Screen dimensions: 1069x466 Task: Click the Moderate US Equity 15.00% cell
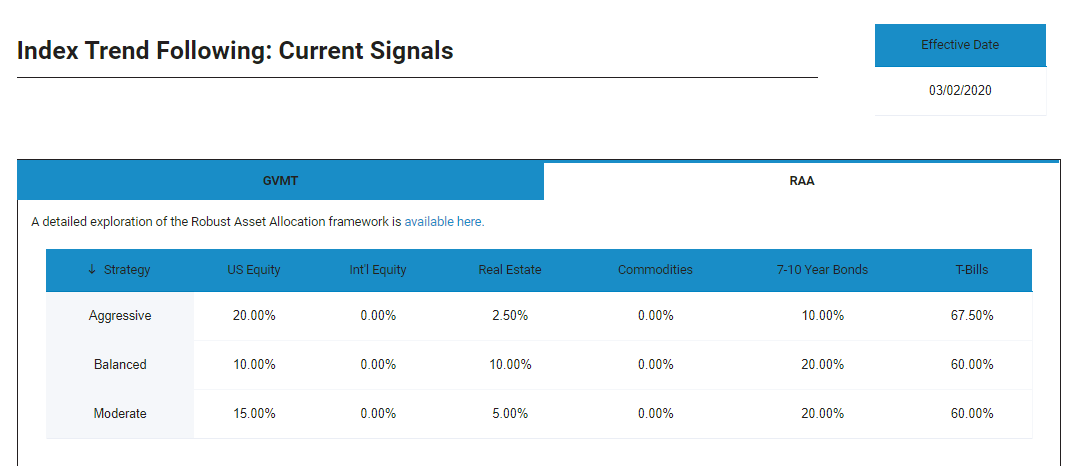click(254, 414)
